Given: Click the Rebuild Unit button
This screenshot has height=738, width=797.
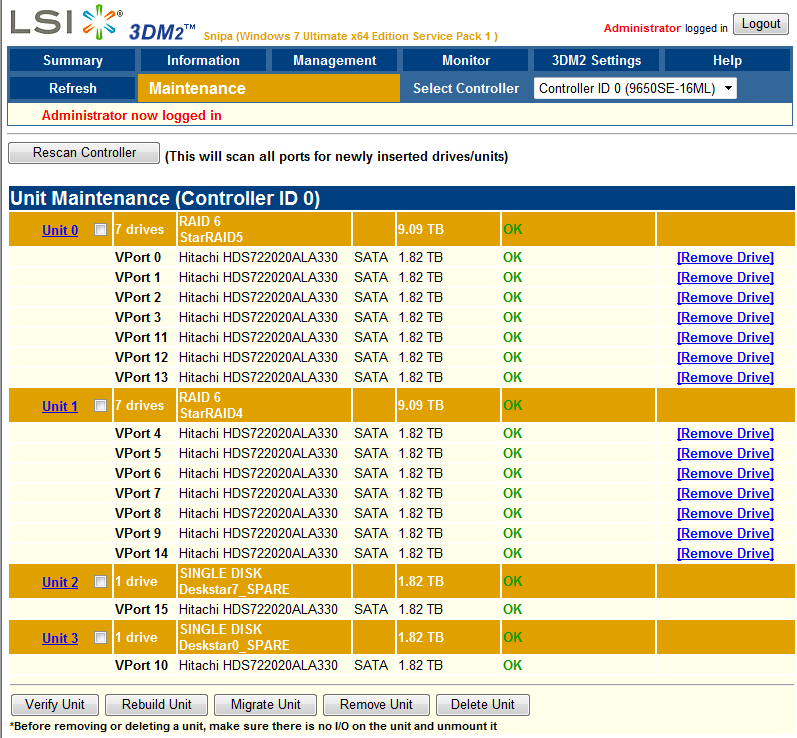Looking at the screenshot, I should point(156,704).
